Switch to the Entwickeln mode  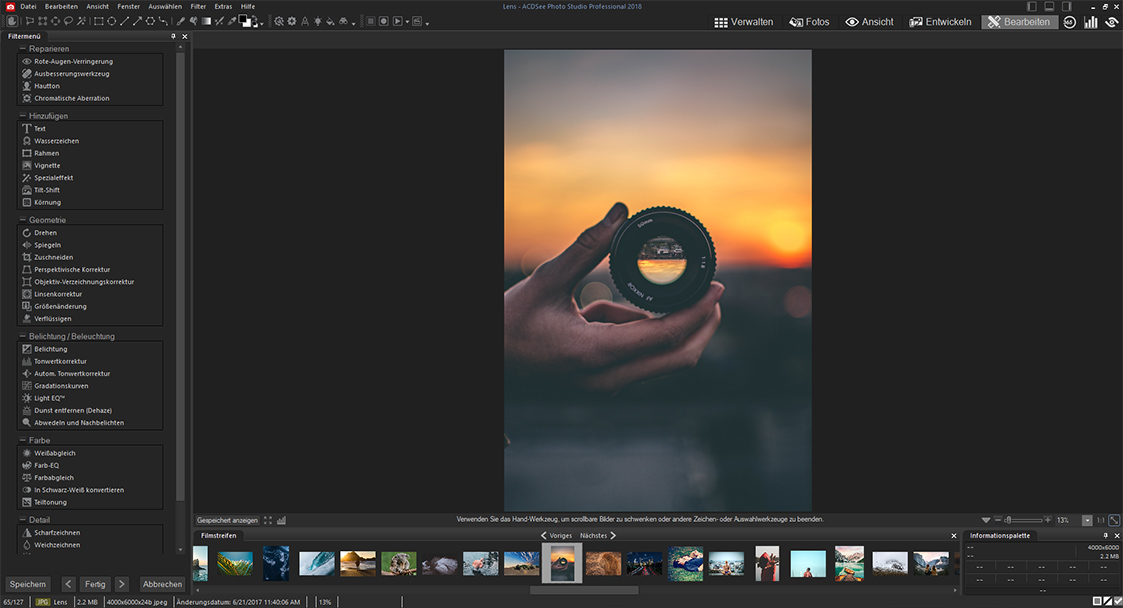point(940,21)
